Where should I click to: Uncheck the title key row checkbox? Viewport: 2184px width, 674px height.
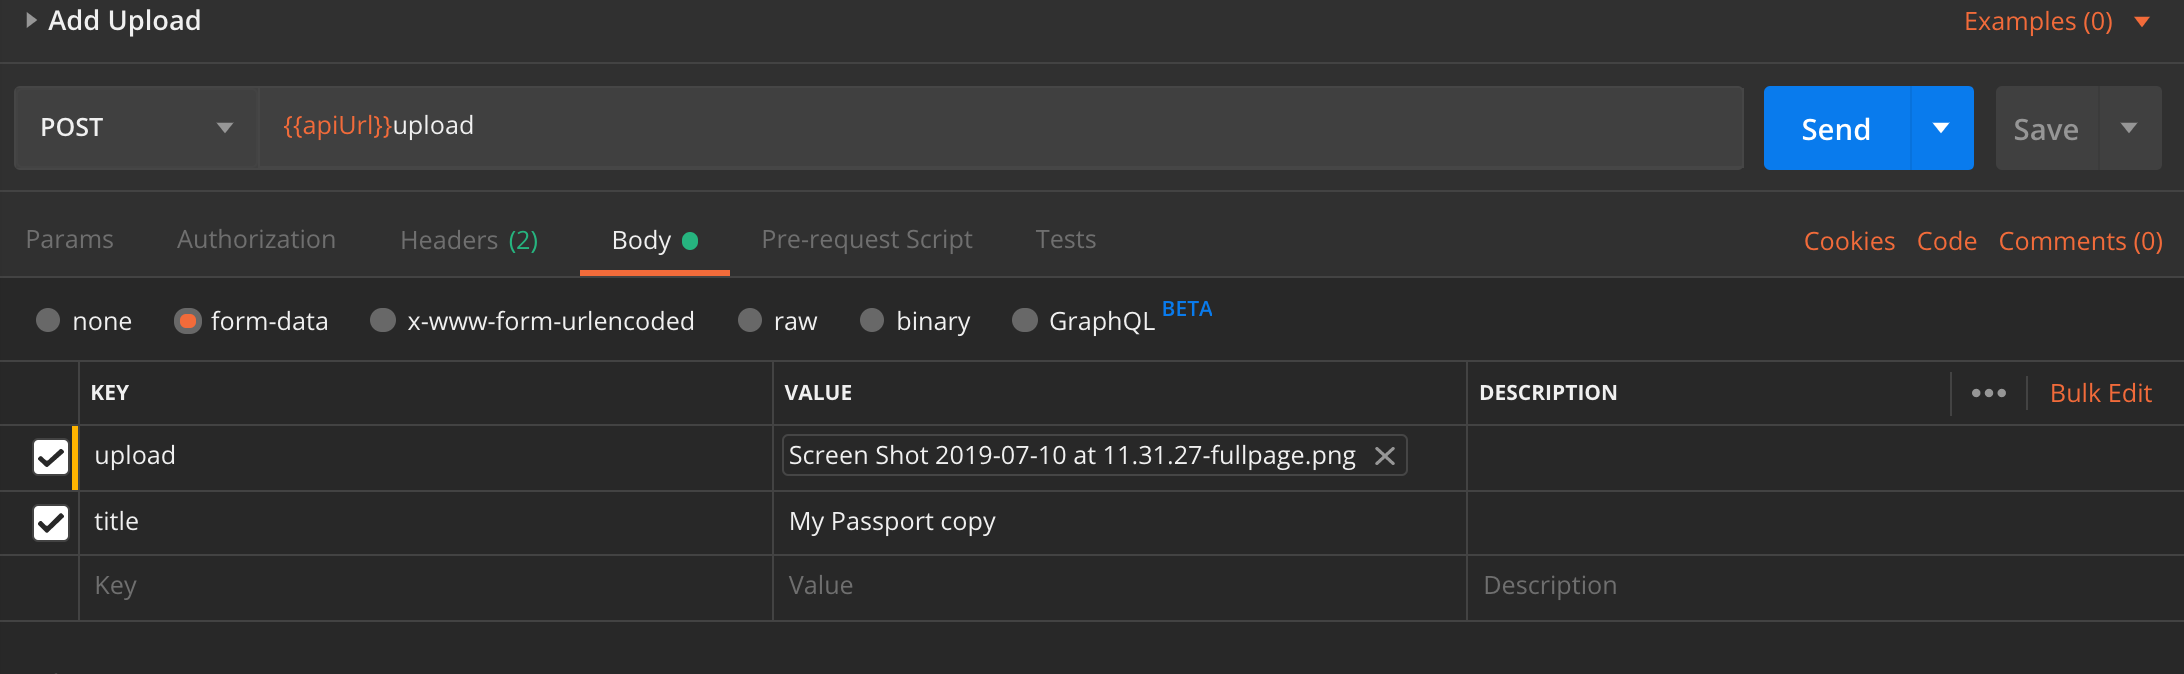tap(51, 522)
